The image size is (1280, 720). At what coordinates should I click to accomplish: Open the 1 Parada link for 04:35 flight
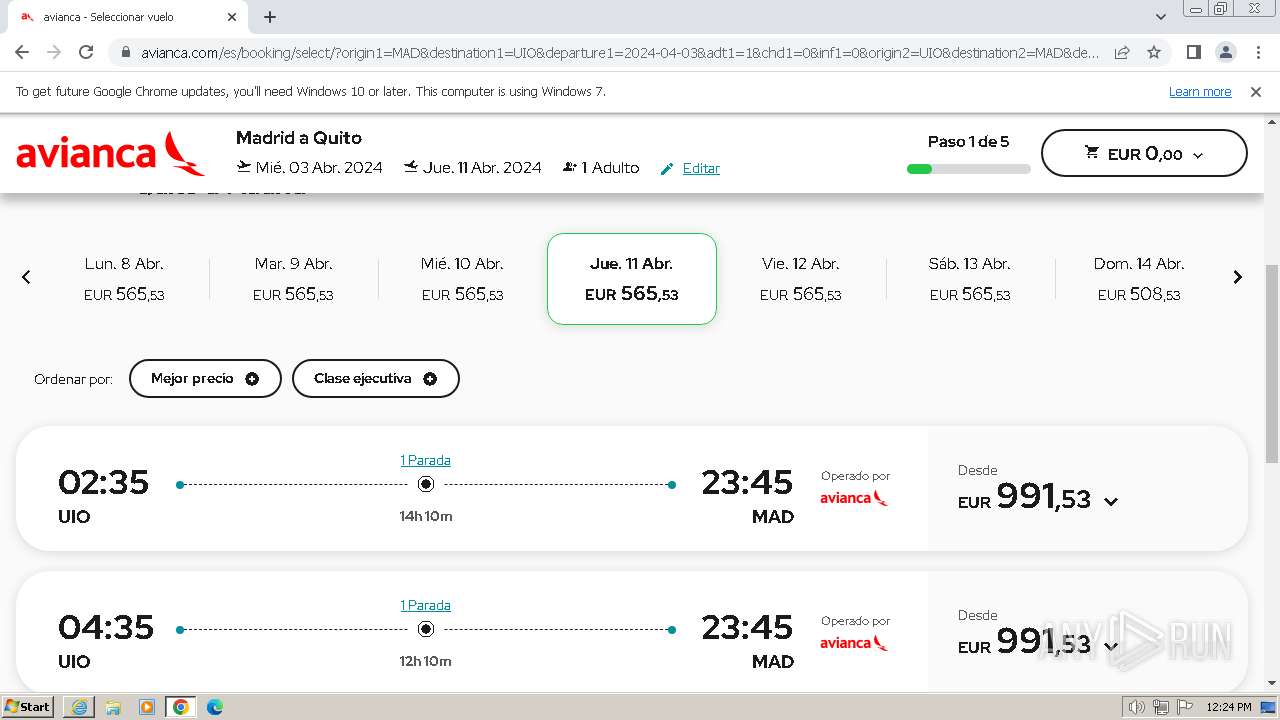tap(425, 605)
